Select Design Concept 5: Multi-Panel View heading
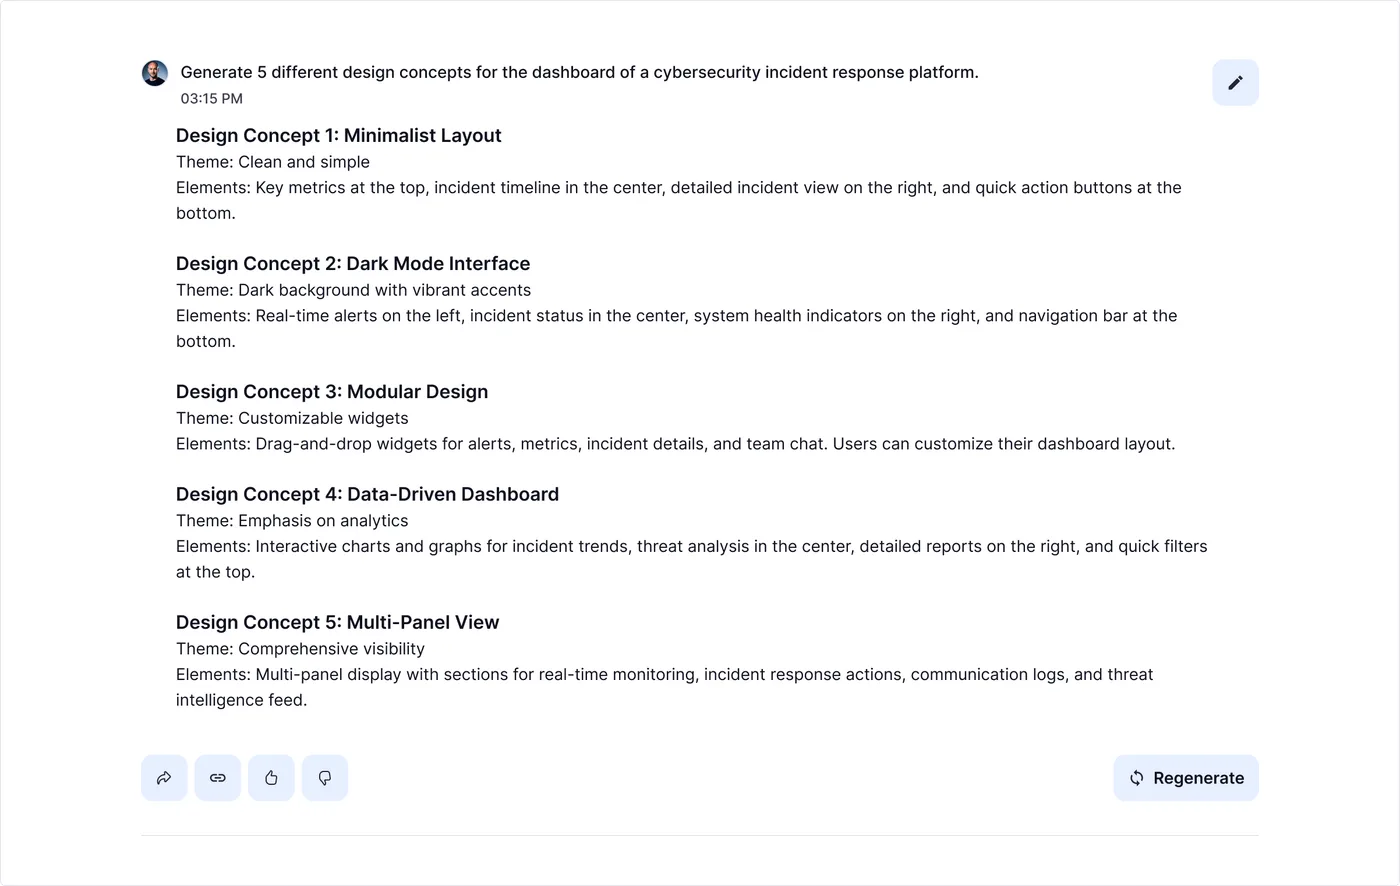The image size is (1400, 886). coord(337,622)
